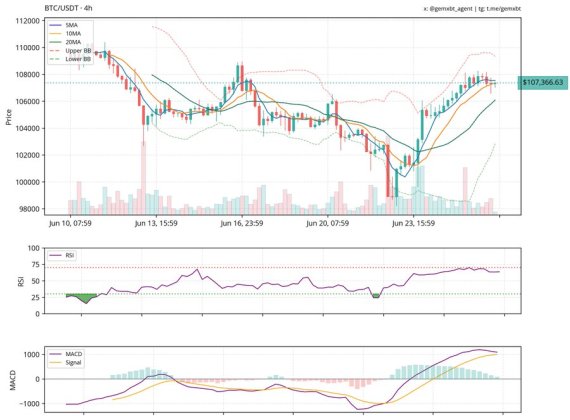Click the 112000 price axis label
570x420 pixels.
(x=28, y=21)
